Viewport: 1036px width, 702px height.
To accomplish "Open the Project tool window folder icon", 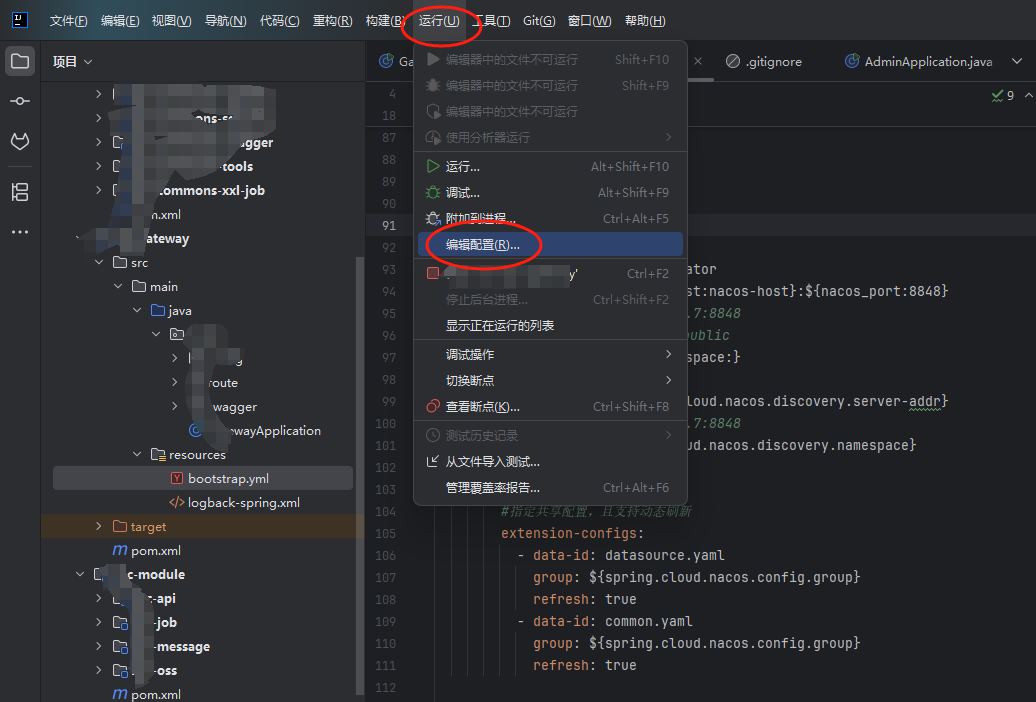I will tap(20, 61).
